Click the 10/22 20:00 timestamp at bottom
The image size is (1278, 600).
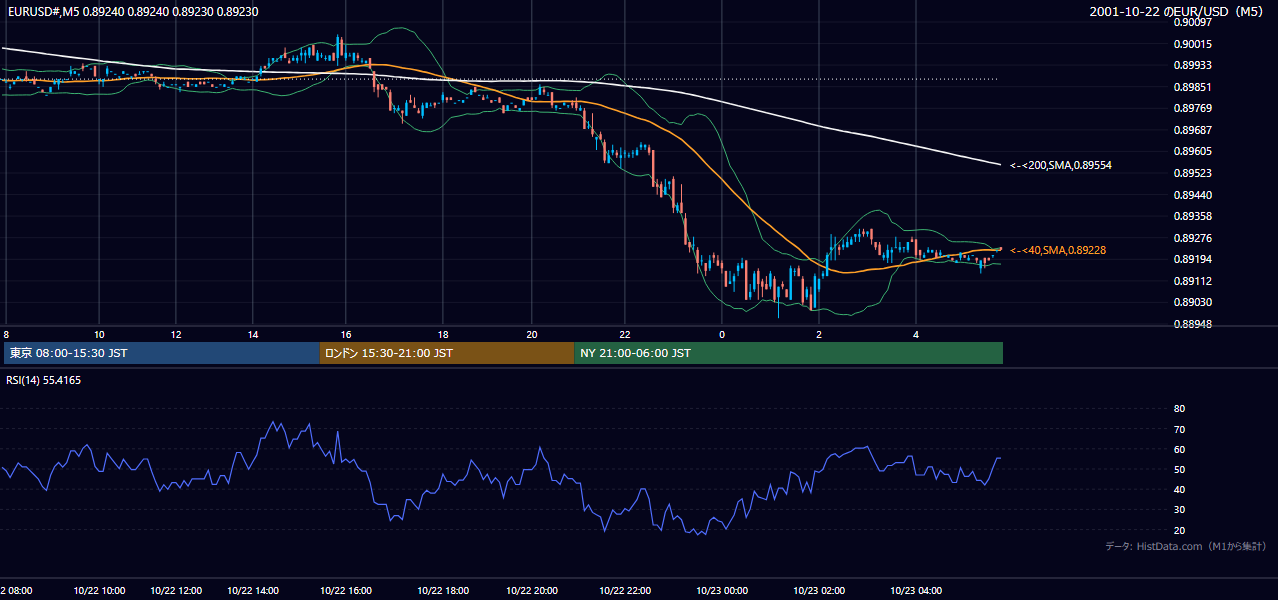coord(531,591)
